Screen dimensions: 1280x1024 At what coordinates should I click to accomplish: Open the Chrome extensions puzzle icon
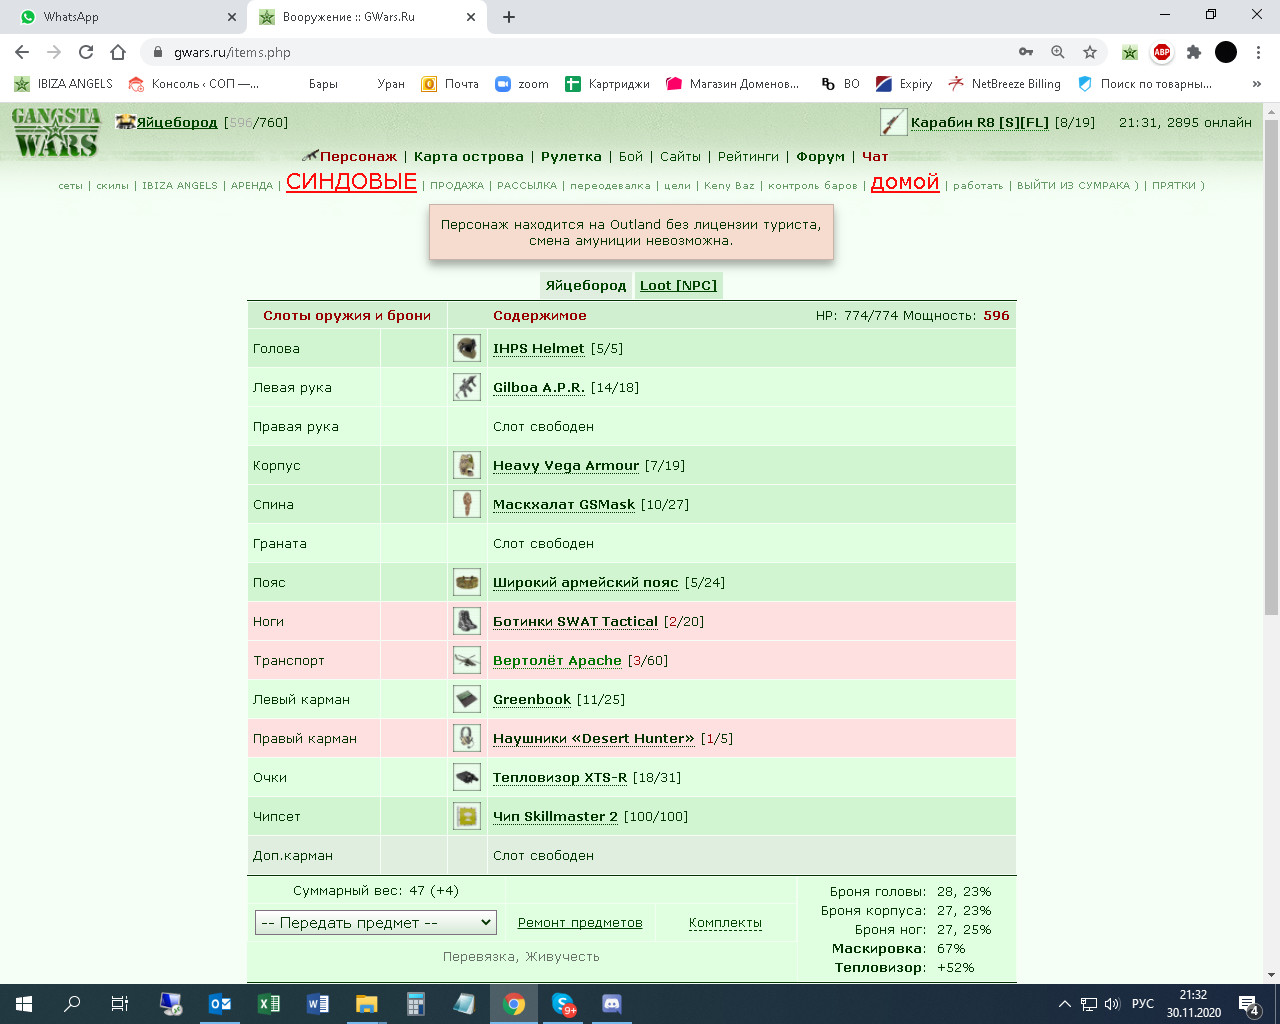point(1193,52)
